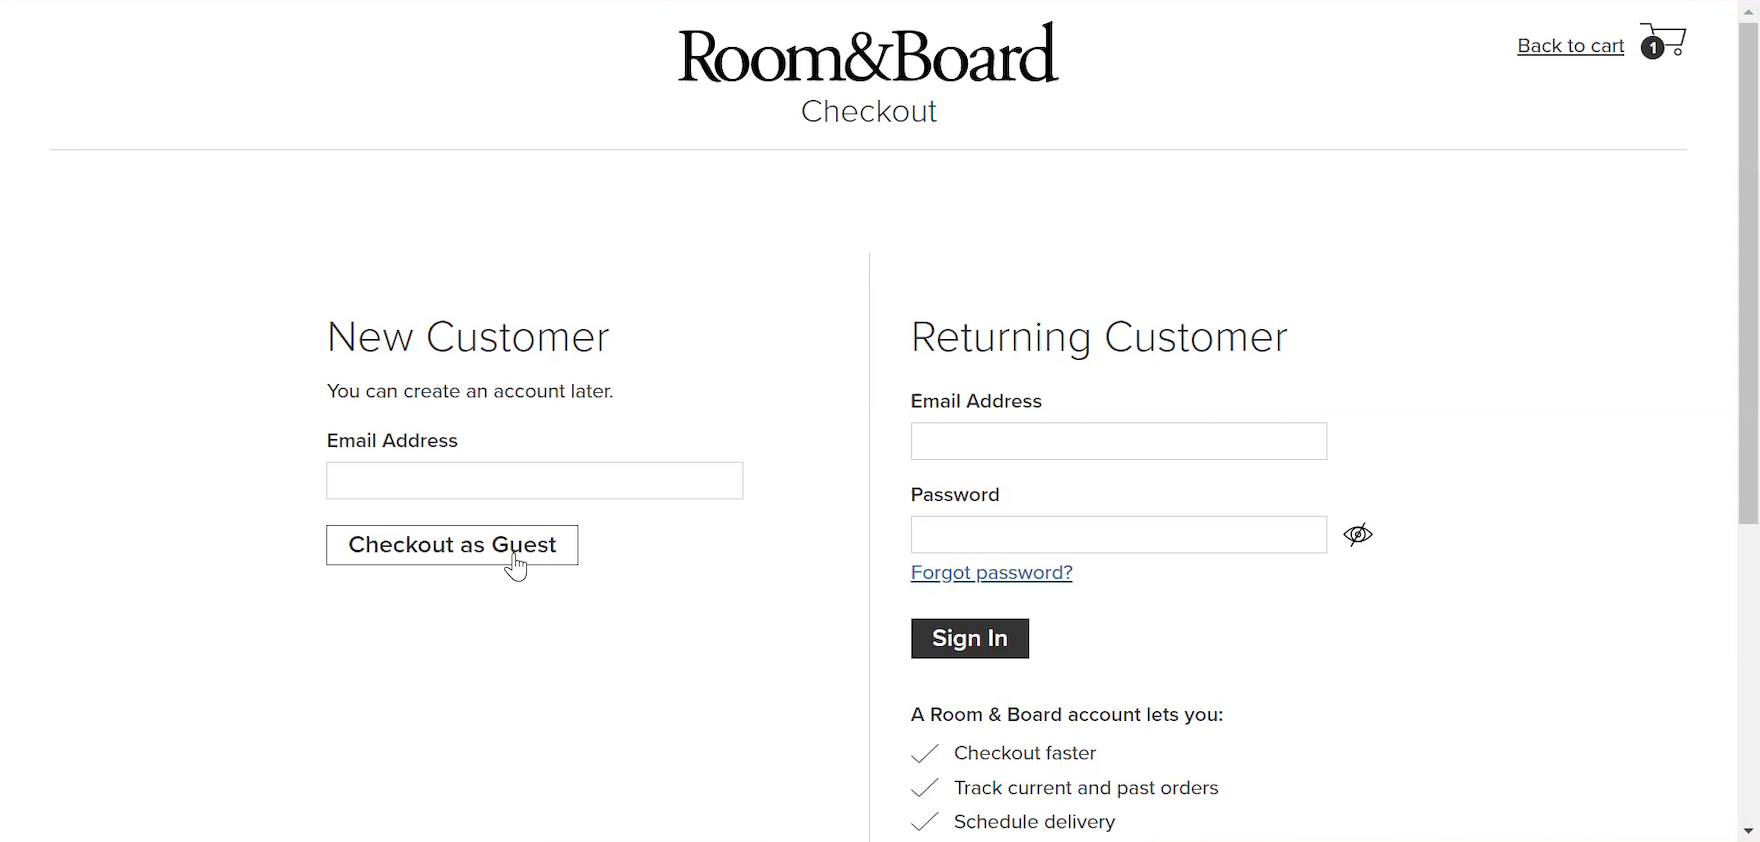1760x842 pixels.
Task: Click the Password field label
Action: click(955, 495)
